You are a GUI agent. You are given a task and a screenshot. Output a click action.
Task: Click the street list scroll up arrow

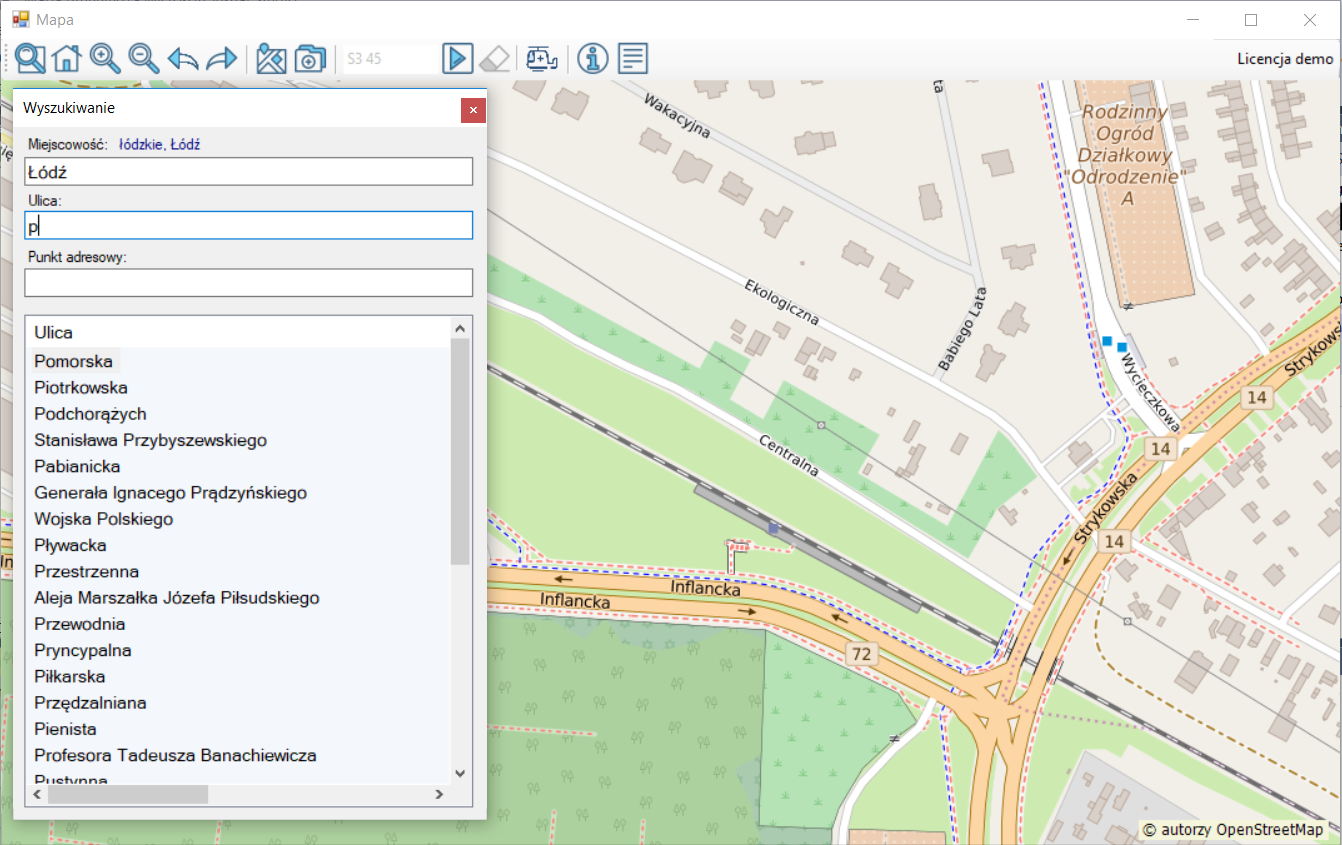[x=460, y=328]
